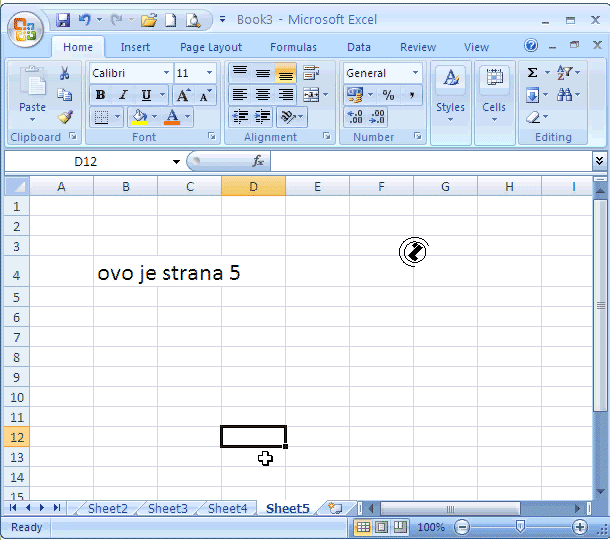Click the Merge and Center icon
Viewport: 610px width, 540px height.
[311, 95]
